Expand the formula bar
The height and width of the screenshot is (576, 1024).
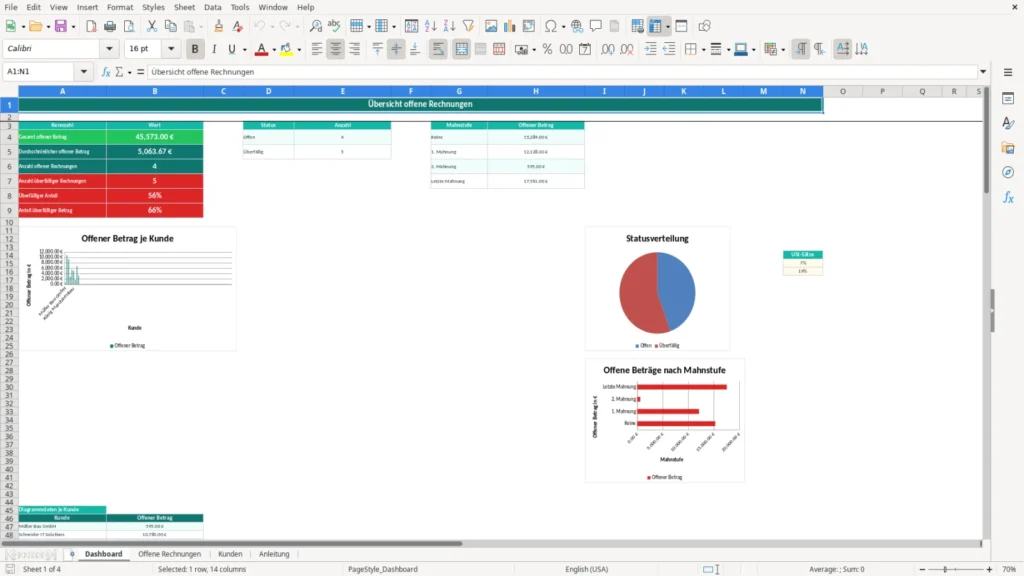(x=983, y=72)
